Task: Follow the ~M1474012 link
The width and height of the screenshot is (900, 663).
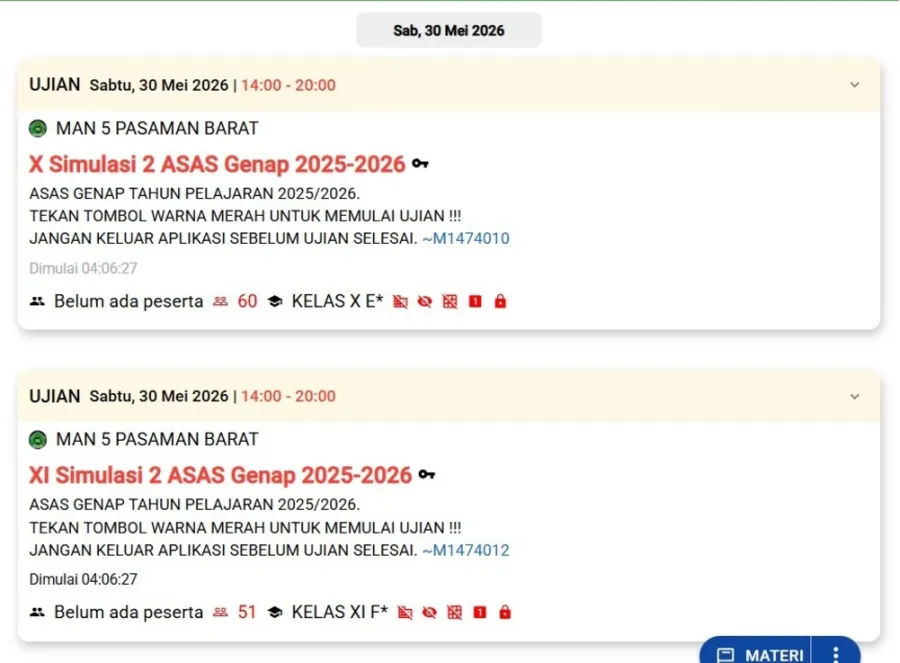Action: click(465, 550)
